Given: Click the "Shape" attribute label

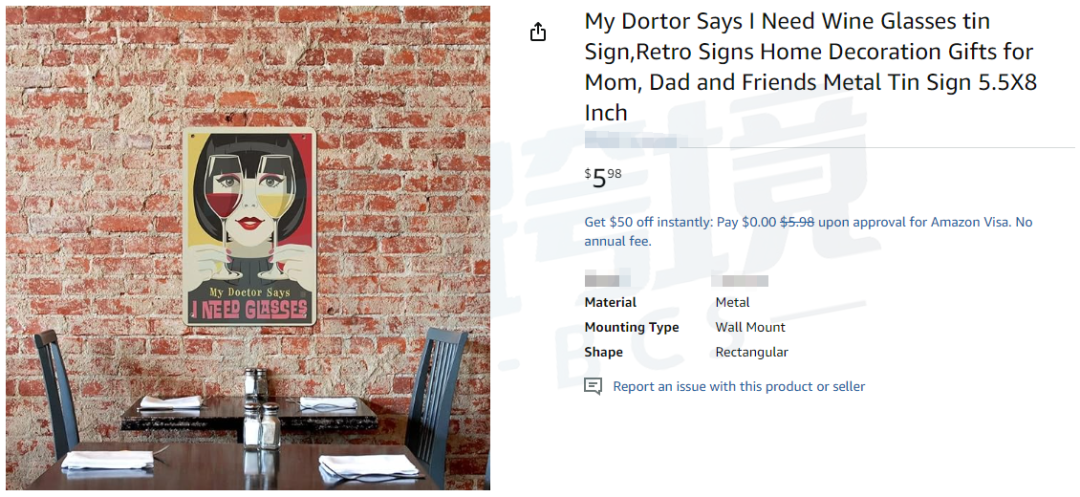Looking at the screenshot, I should (x=603, y=352).
